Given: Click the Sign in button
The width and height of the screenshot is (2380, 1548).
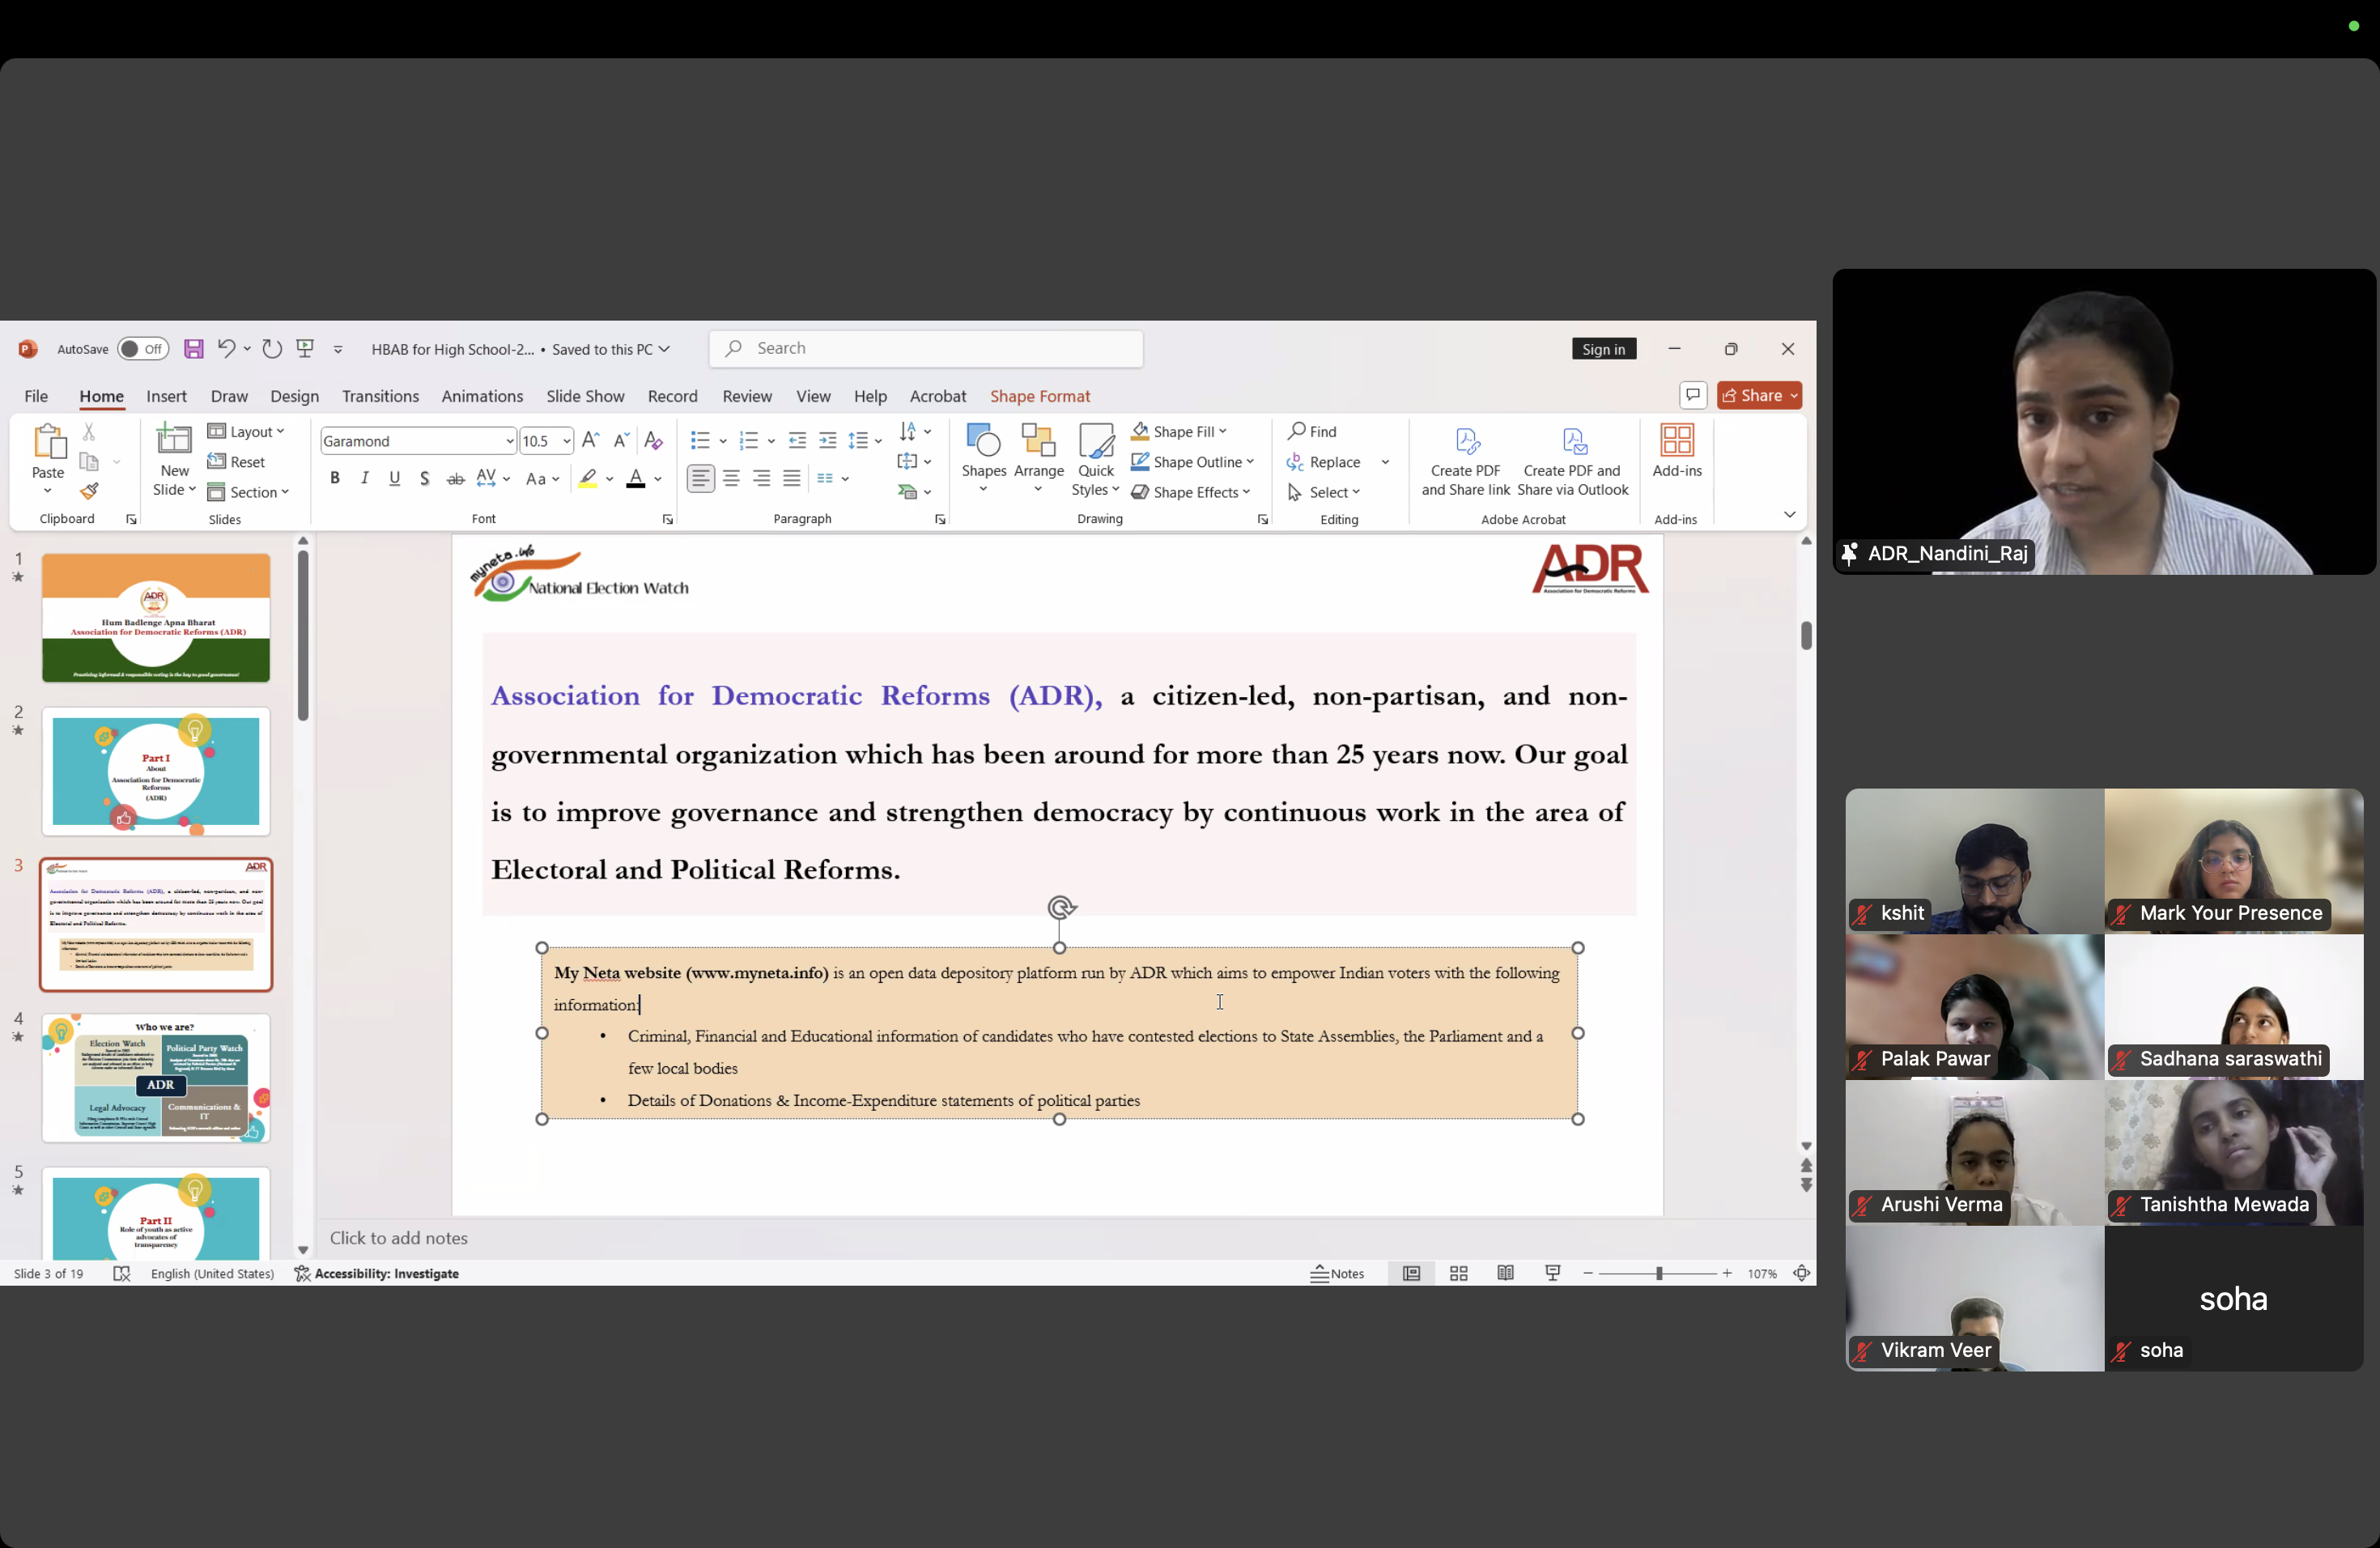Looking at the screenshot, I should click(1603, 349).
